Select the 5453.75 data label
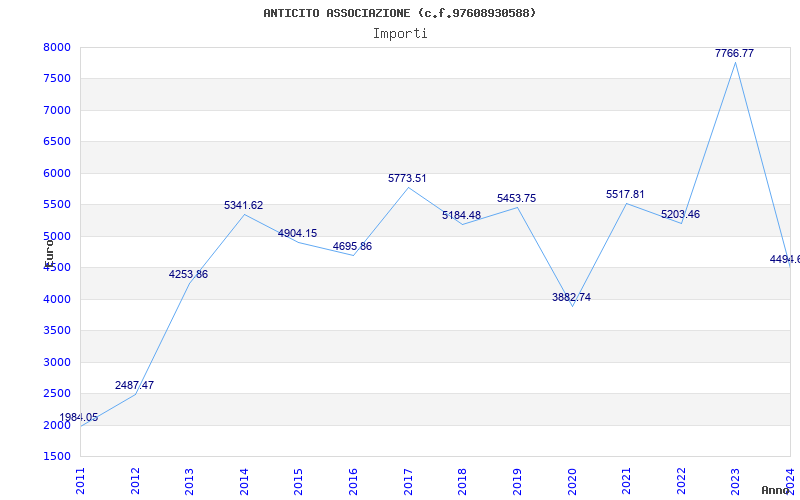The width and height of the screenshot is (800, 500). [516, 198]
